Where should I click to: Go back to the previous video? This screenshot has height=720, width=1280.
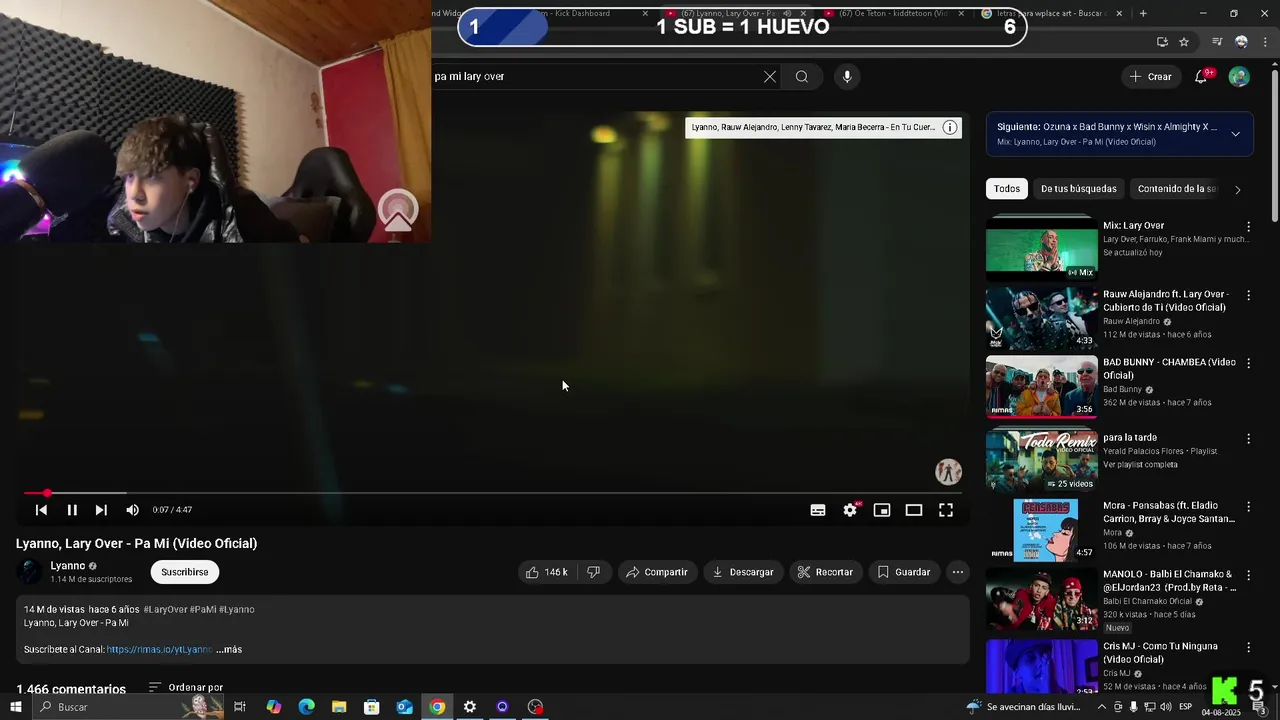pyautogui.click(x=41, y=510)
